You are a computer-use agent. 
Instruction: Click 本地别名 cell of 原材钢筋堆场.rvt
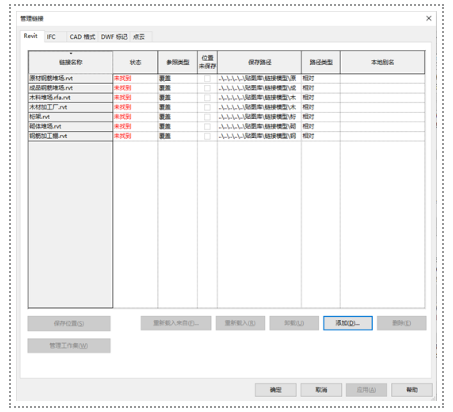(x=383, y=78)
